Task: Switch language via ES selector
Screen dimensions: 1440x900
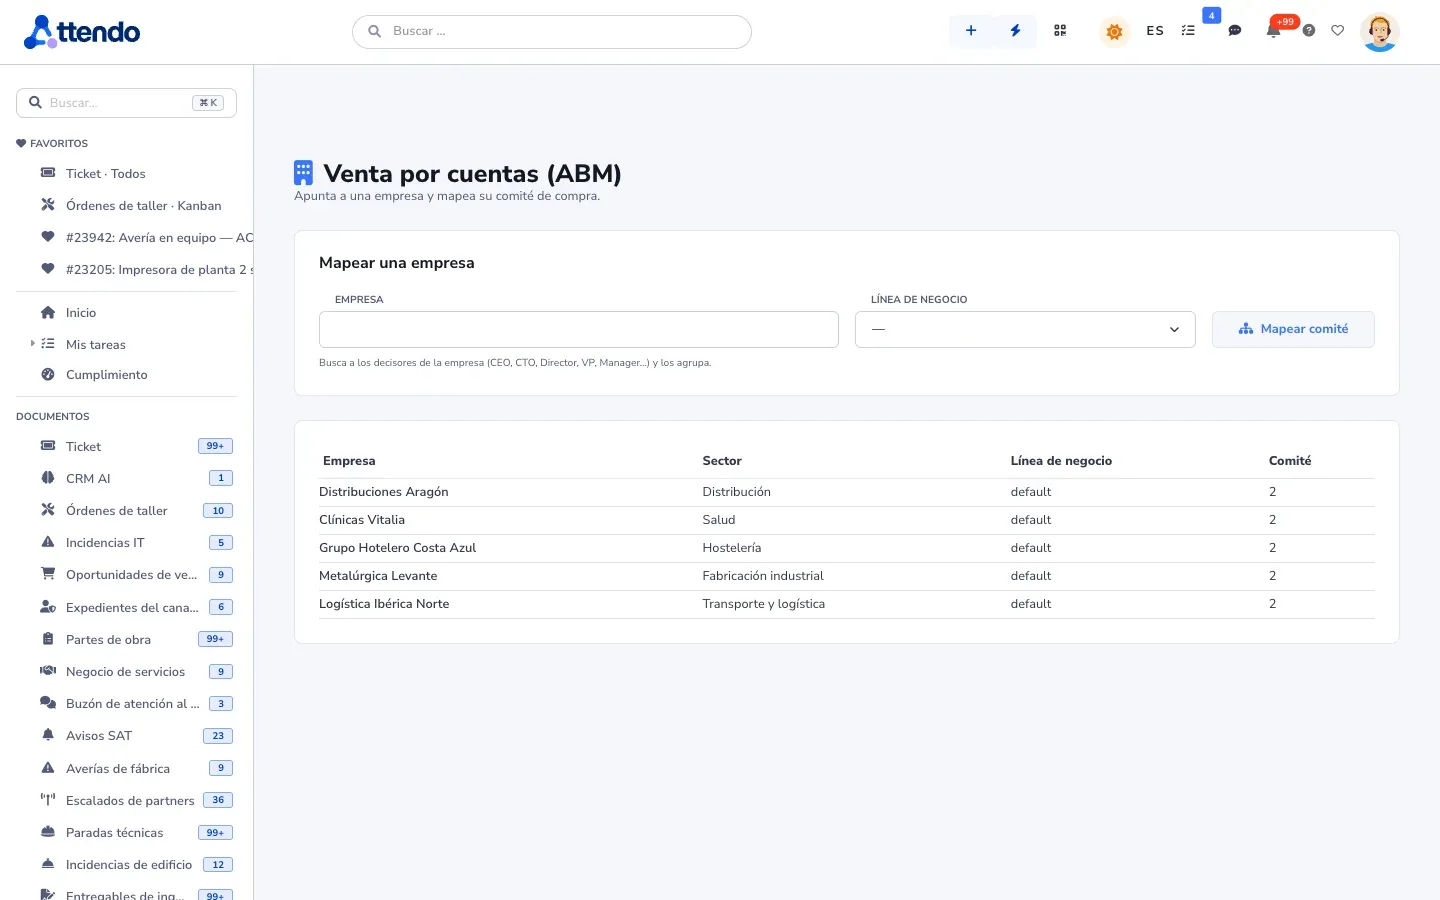Action: click(x=1155, y=31)
